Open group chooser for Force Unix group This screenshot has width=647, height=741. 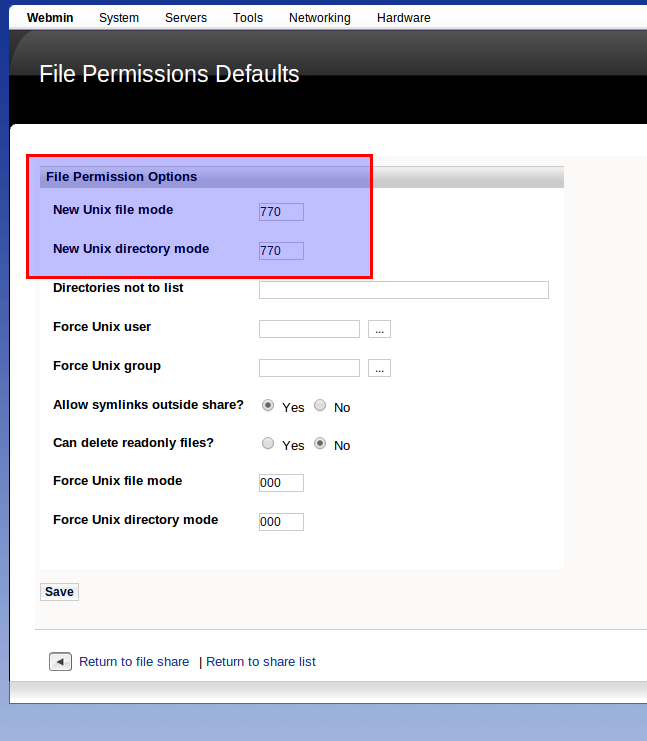point(379,368)
